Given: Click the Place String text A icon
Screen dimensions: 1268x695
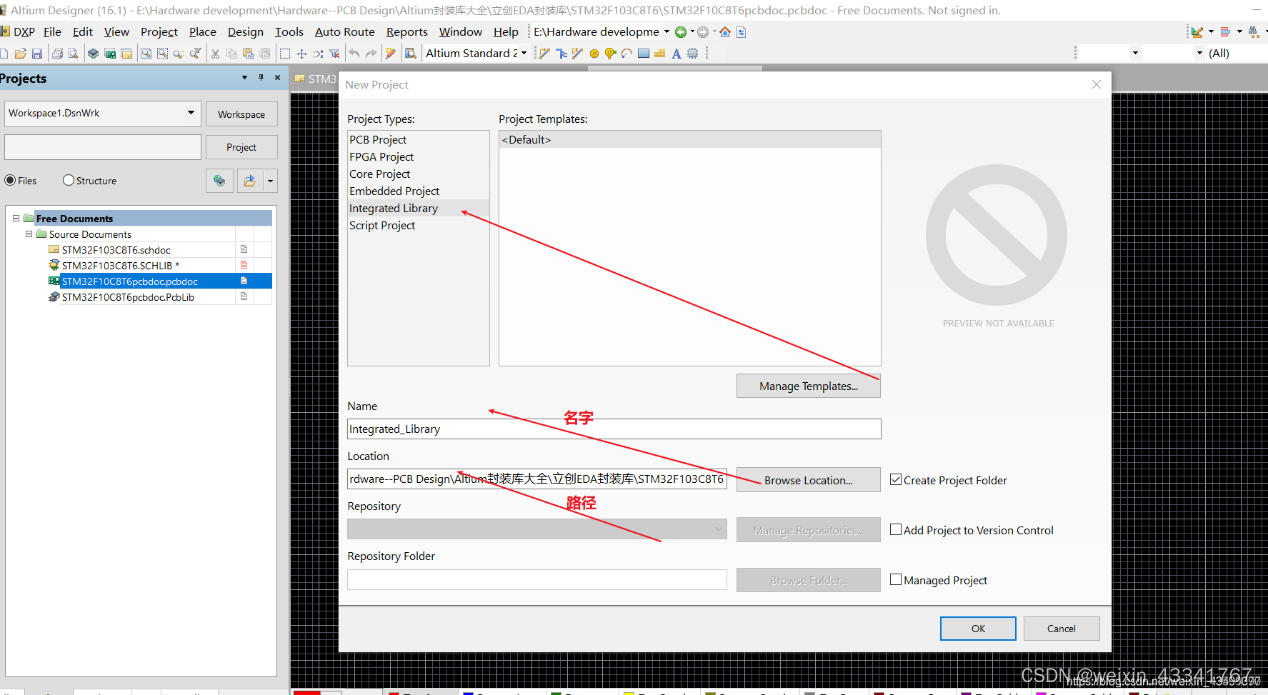Looking at the screenshot, I should [x=676, y=53].
